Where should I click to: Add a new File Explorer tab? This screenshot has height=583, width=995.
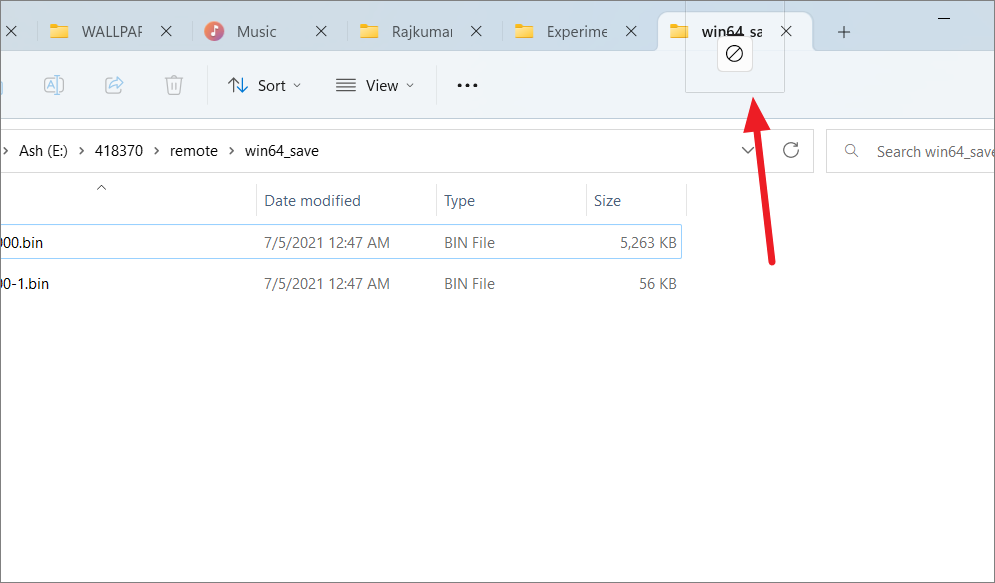[x=843, y=32]
